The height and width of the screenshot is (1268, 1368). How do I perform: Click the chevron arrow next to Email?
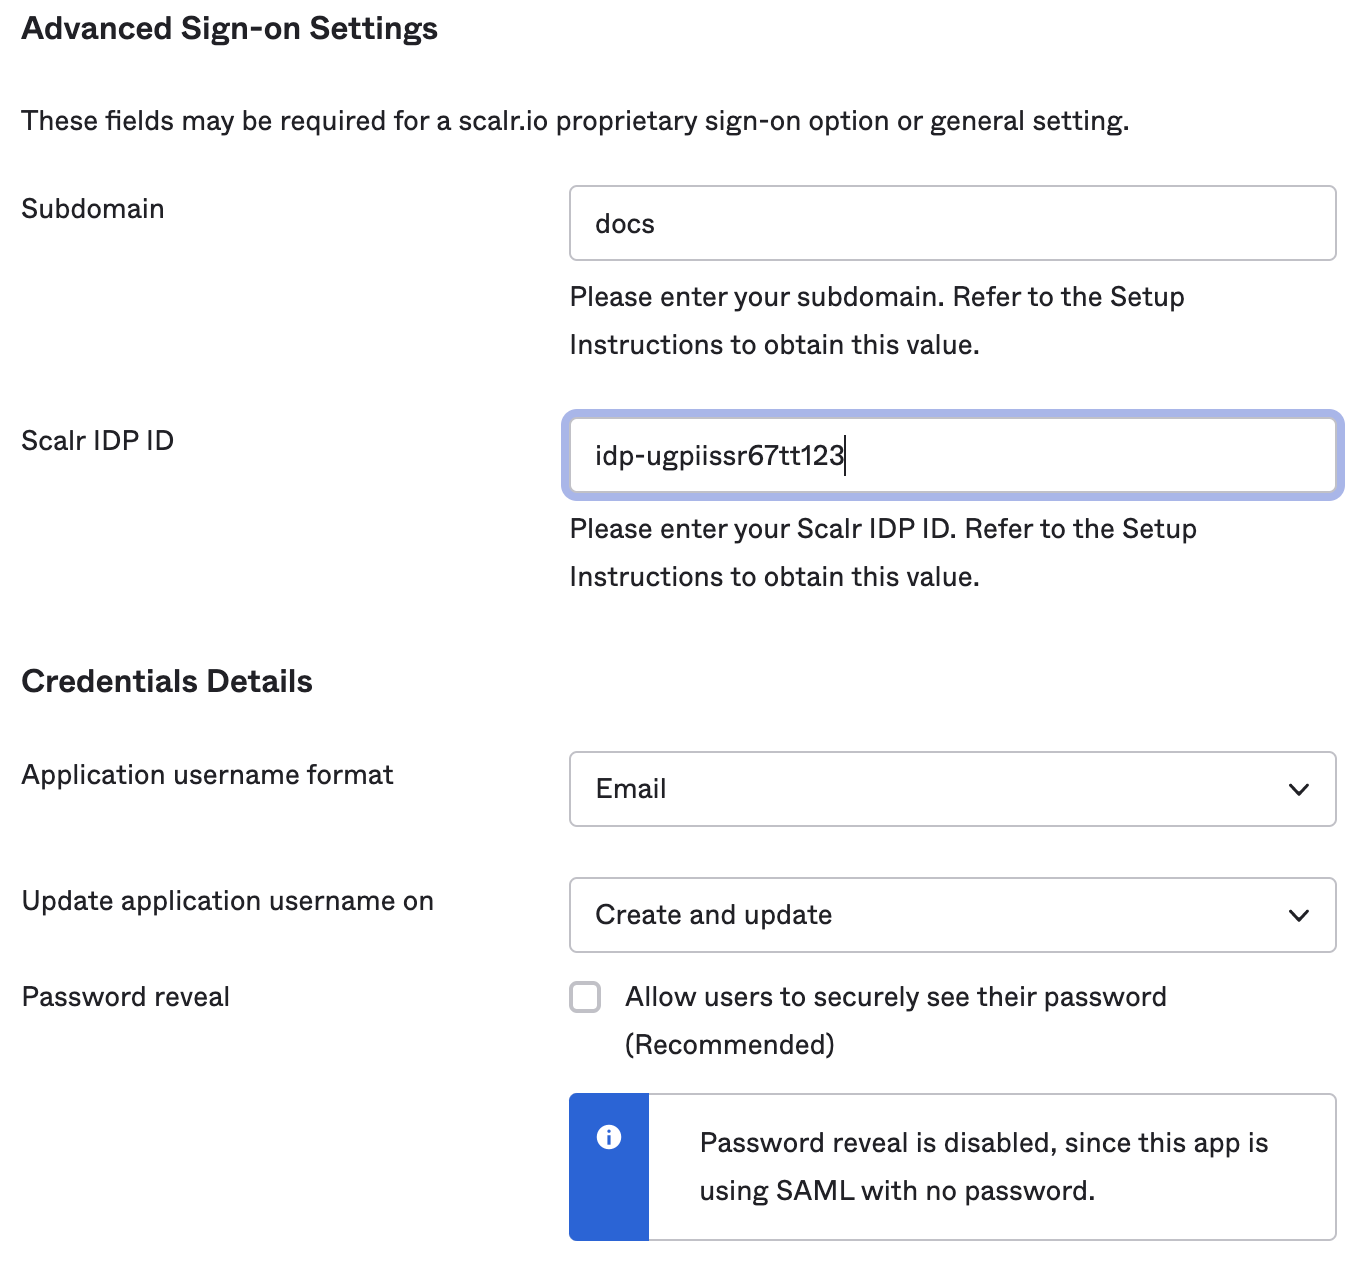coord(1299,789)
